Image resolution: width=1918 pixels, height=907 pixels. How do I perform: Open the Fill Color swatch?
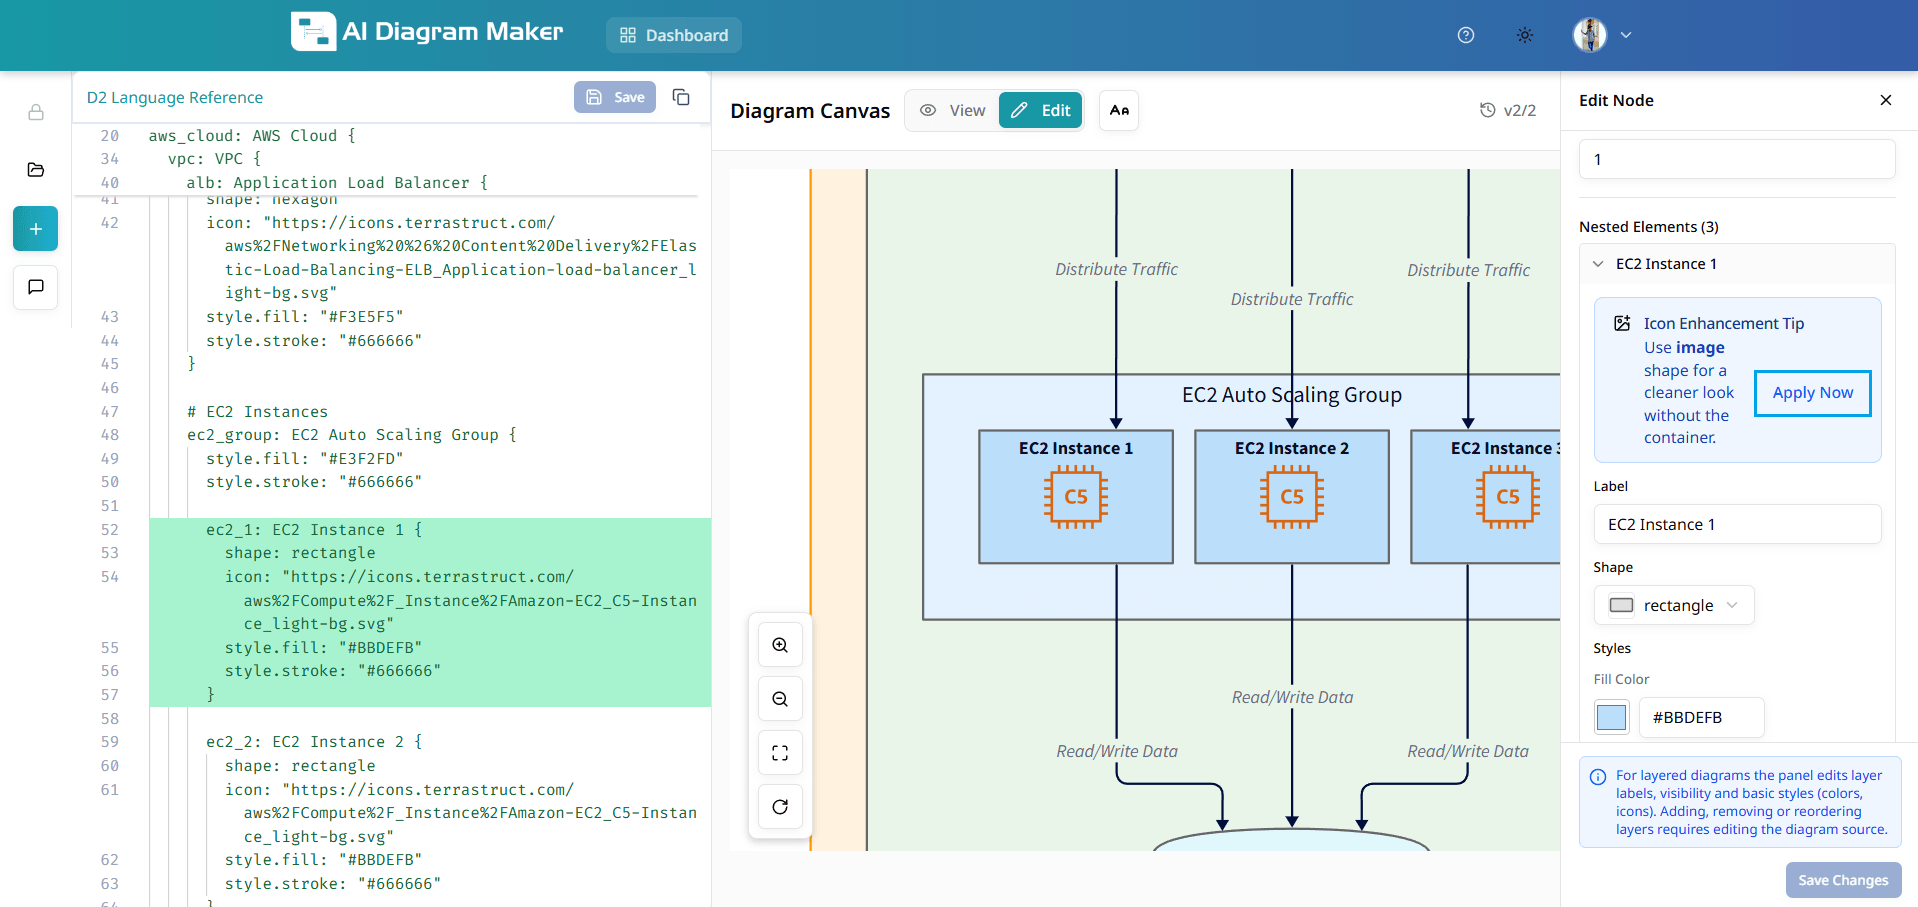(x=1611, y=717)
